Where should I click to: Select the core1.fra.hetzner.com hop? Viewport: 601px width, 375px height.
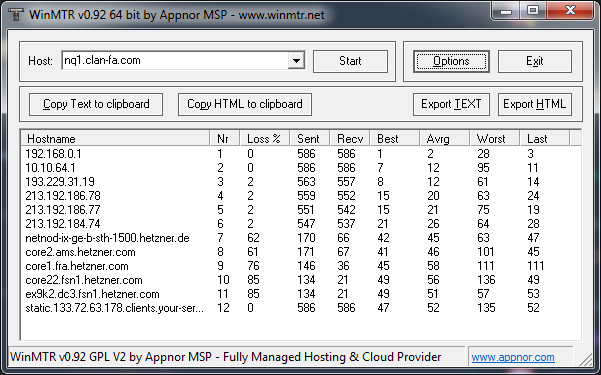pyautogui.click(x=301, y=266)
